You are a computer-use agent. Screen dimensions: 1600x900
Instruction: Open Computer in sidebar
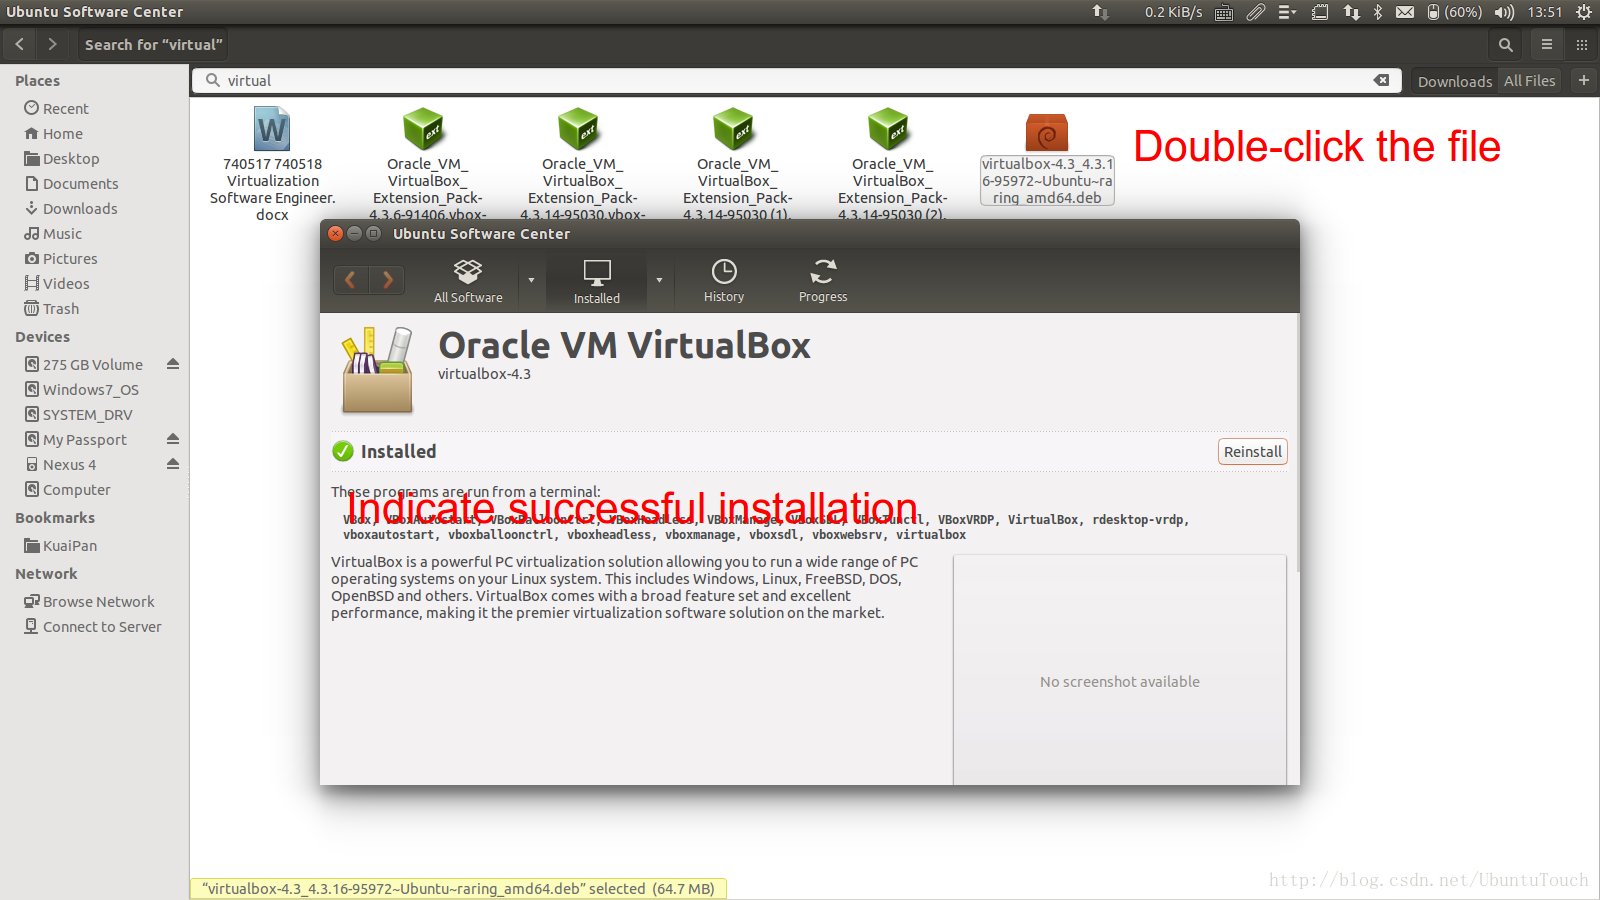coord(76,489)
